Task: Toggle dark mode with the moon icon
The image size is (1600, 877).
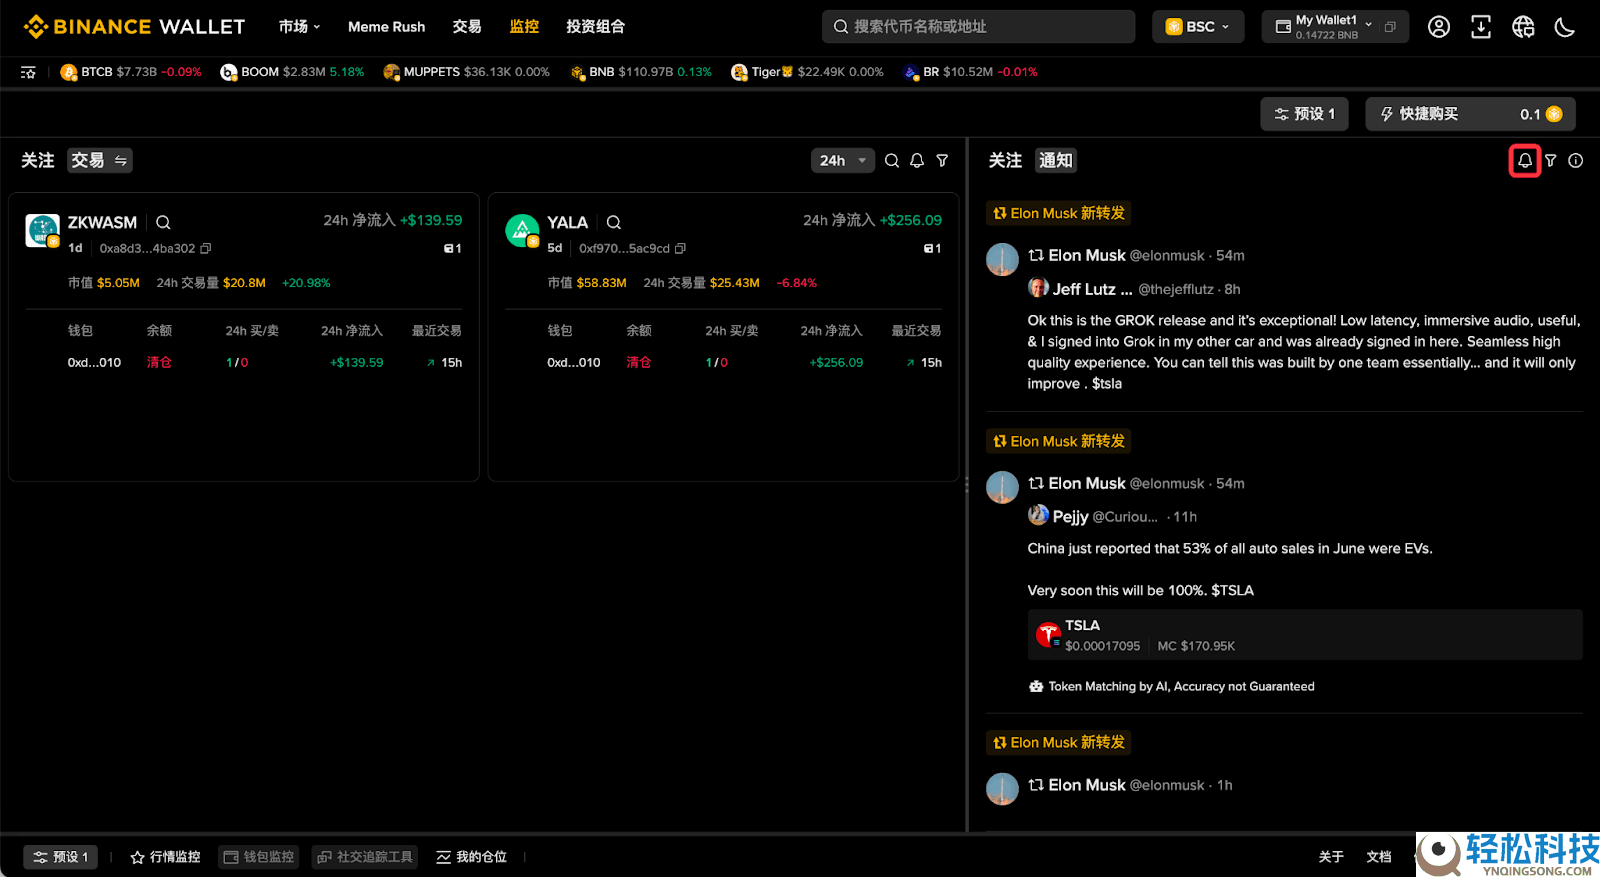Action: [x=1565, y=27]
